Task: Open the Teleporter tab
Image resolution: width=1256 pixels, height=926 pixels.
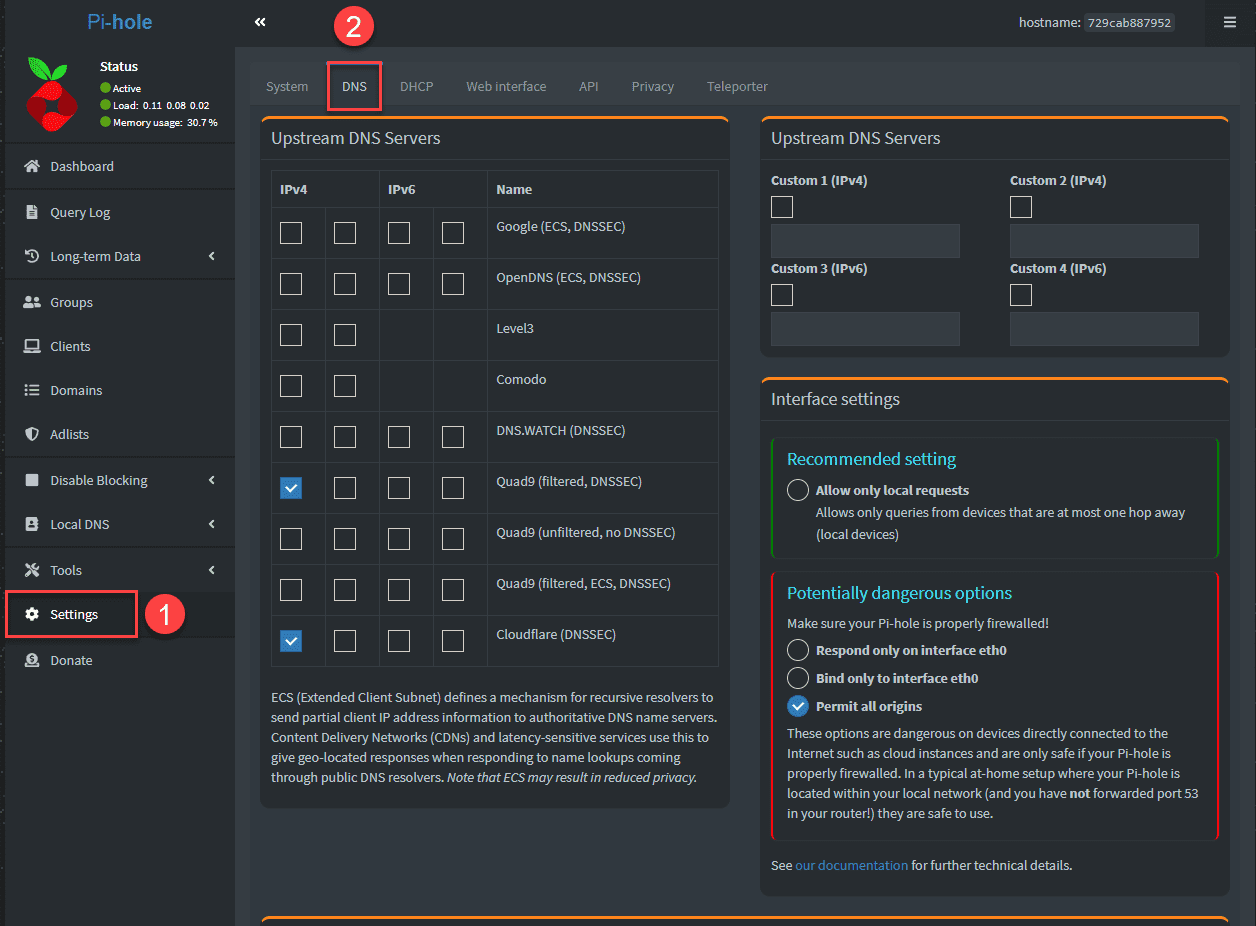Action: (737, 86)
